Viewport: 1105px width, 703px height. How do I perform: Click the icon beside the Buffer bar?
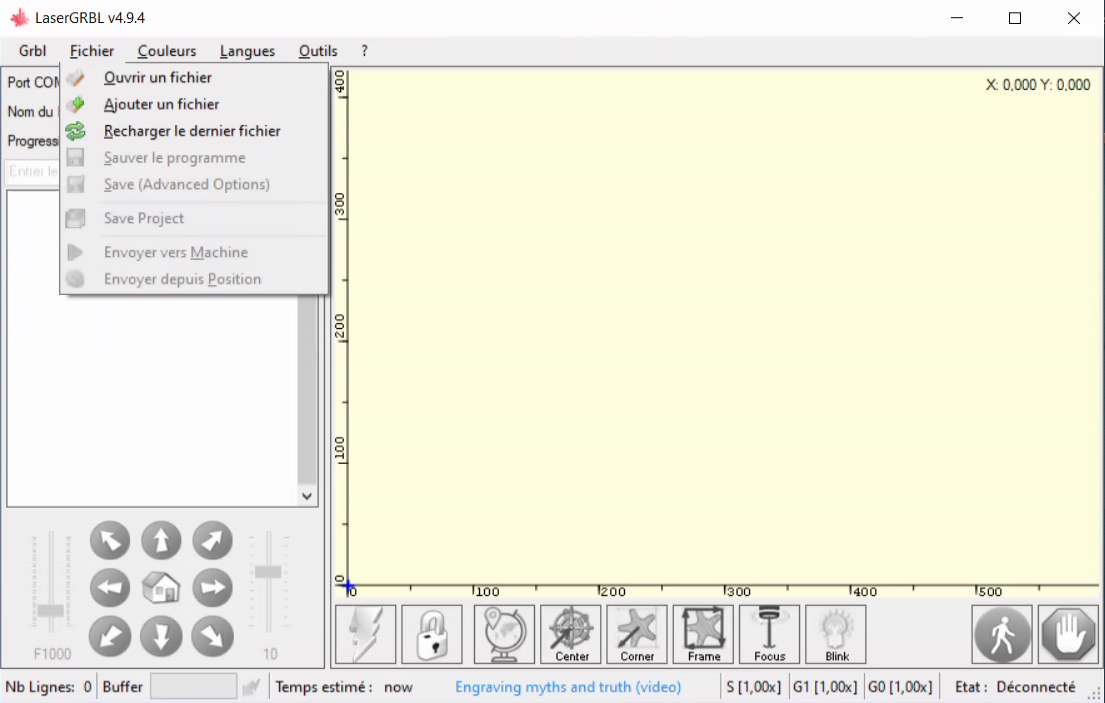(x=251, y=687)
